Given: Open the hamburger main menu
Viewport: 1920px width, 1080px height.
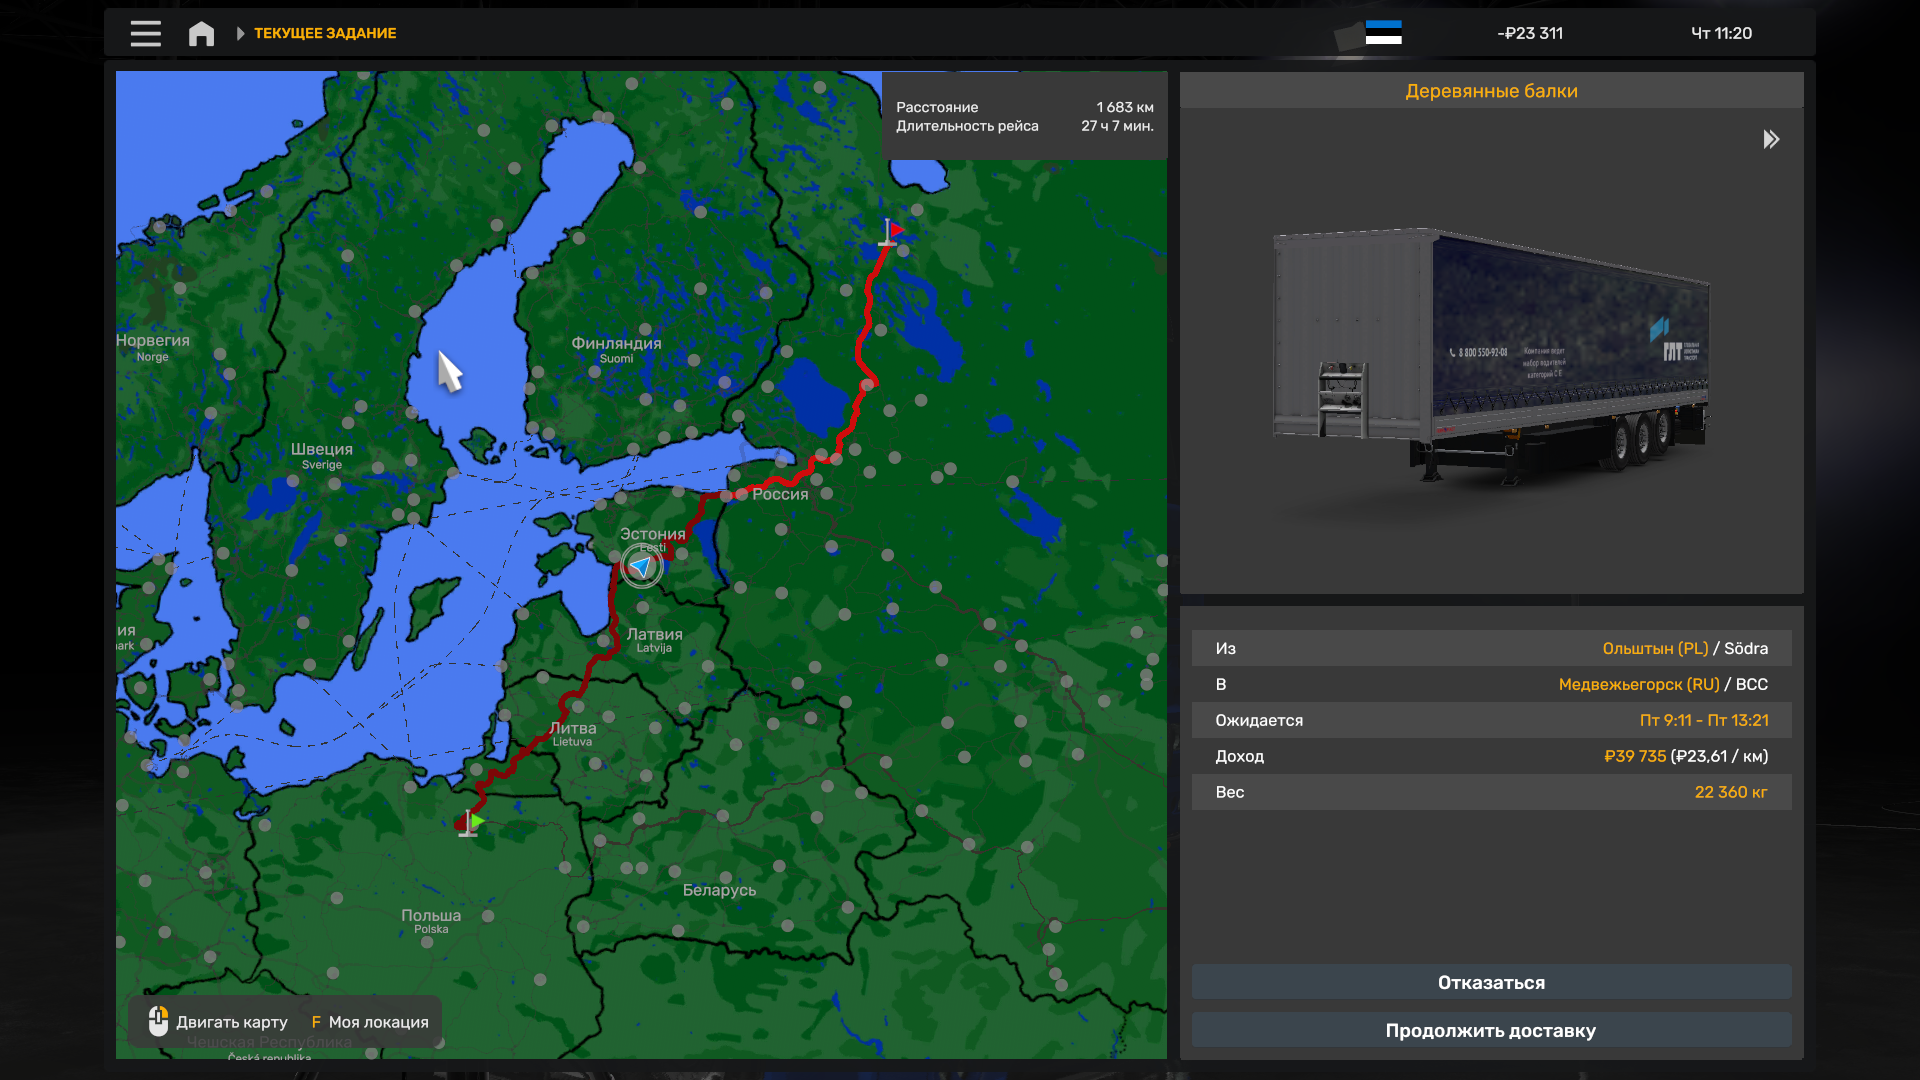Looking at the screenshot, I should [145, 33].
